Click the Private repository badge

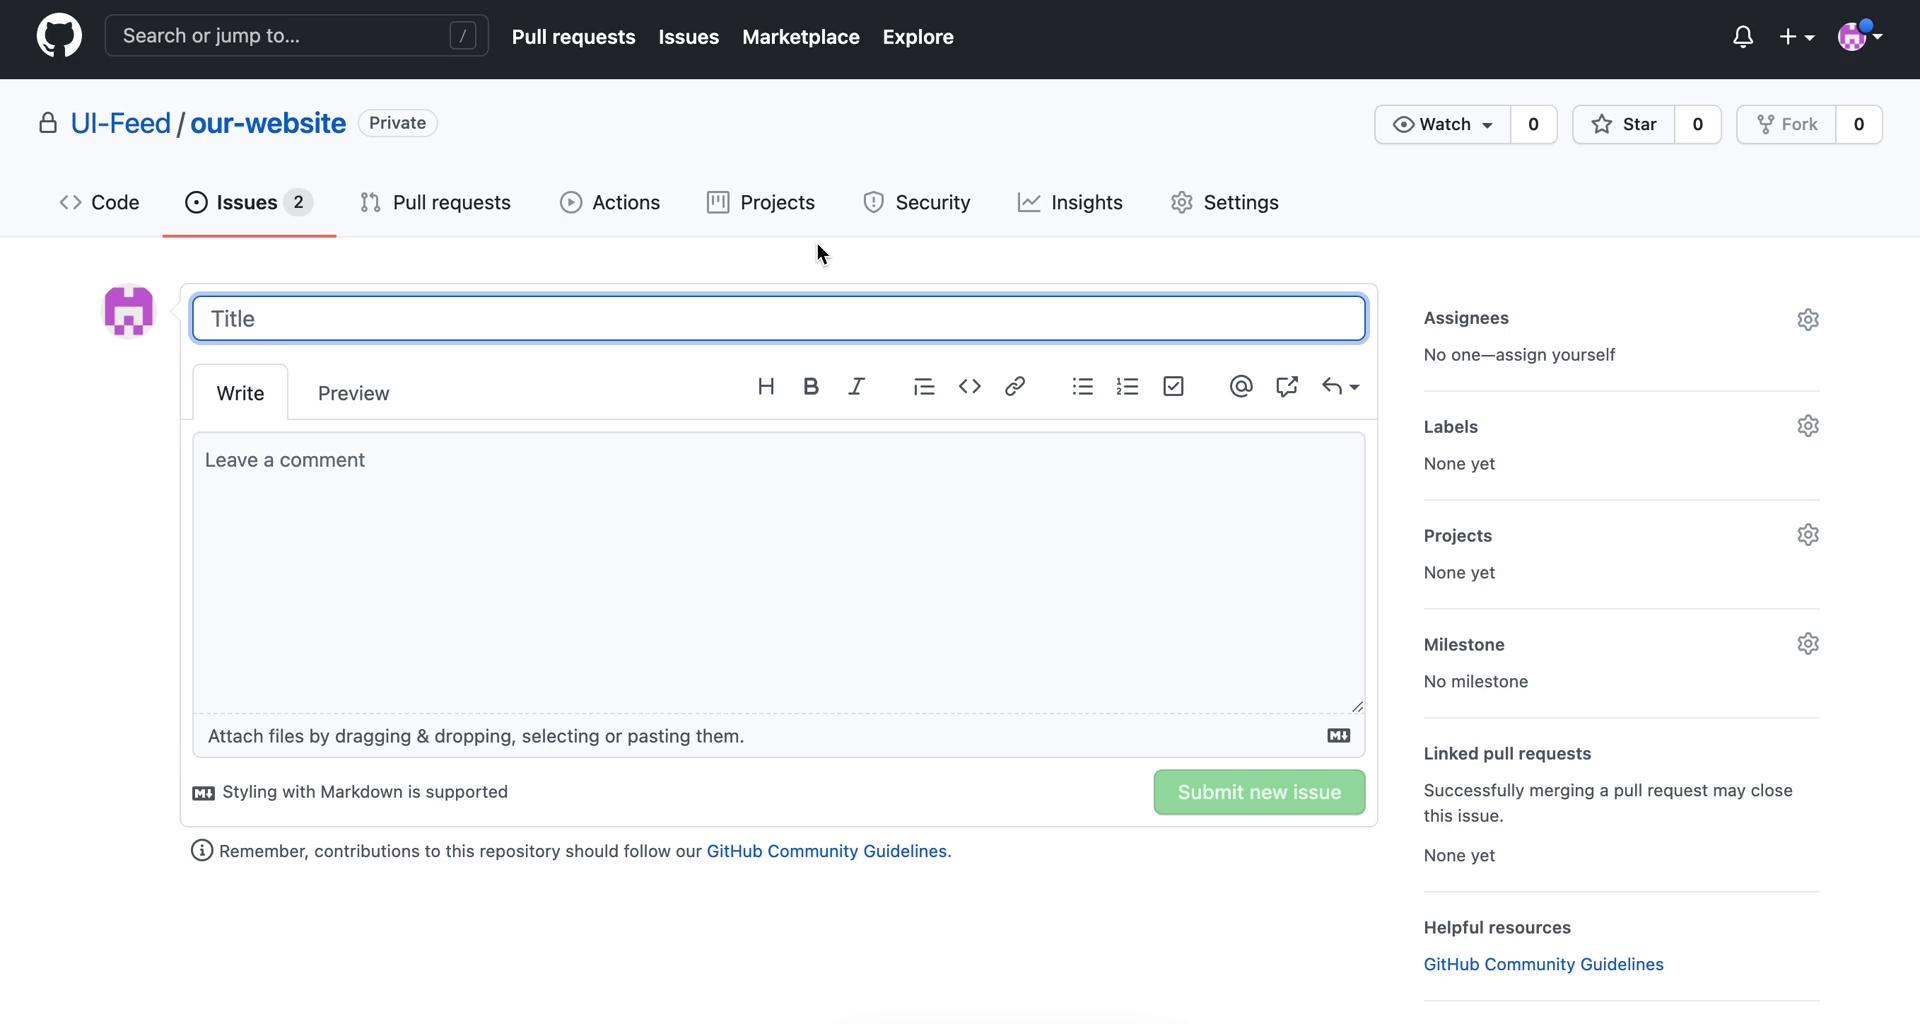coord(397,123)
